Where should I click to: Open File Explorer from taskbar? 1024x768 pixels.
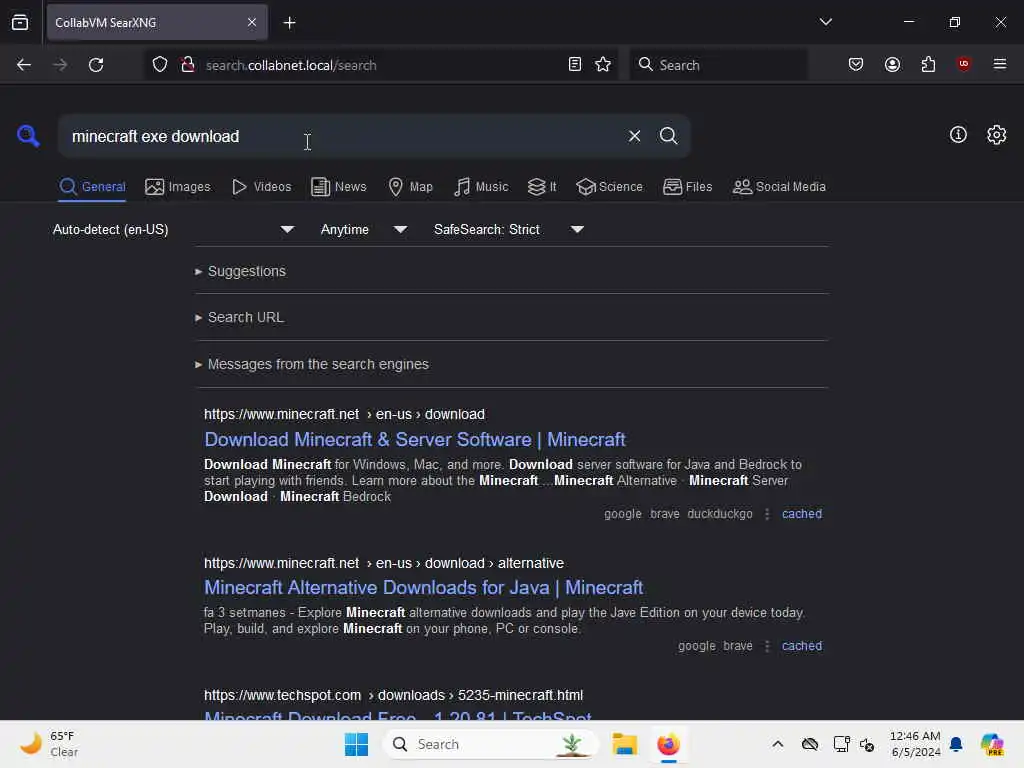(x=624, y=744)
